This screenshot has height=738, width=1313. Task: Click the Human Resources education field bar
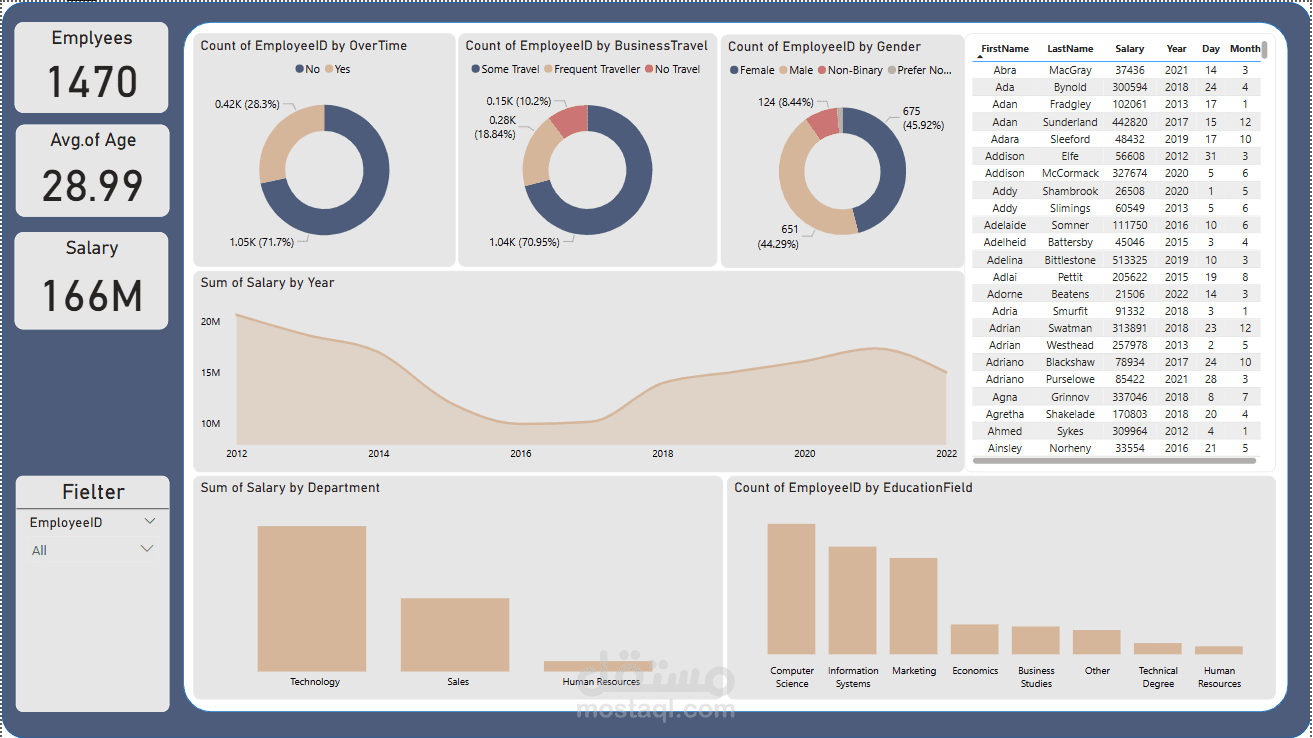[1218, 650]
